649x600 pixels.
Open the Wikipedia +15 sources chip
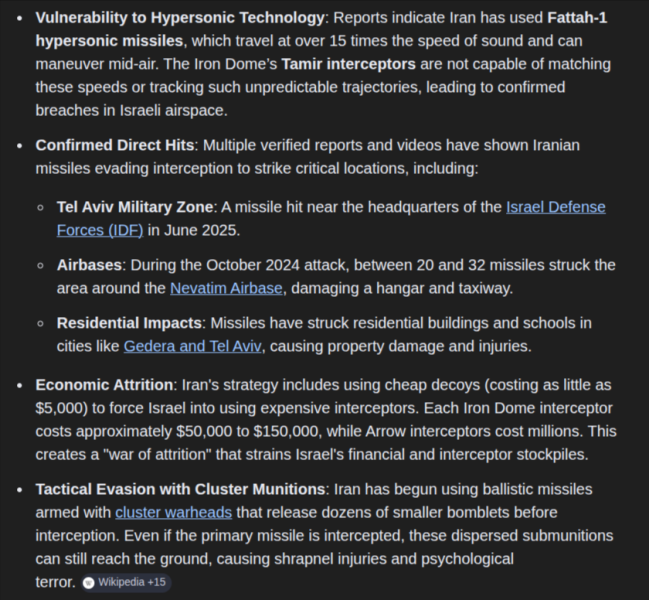coord(126,582)
